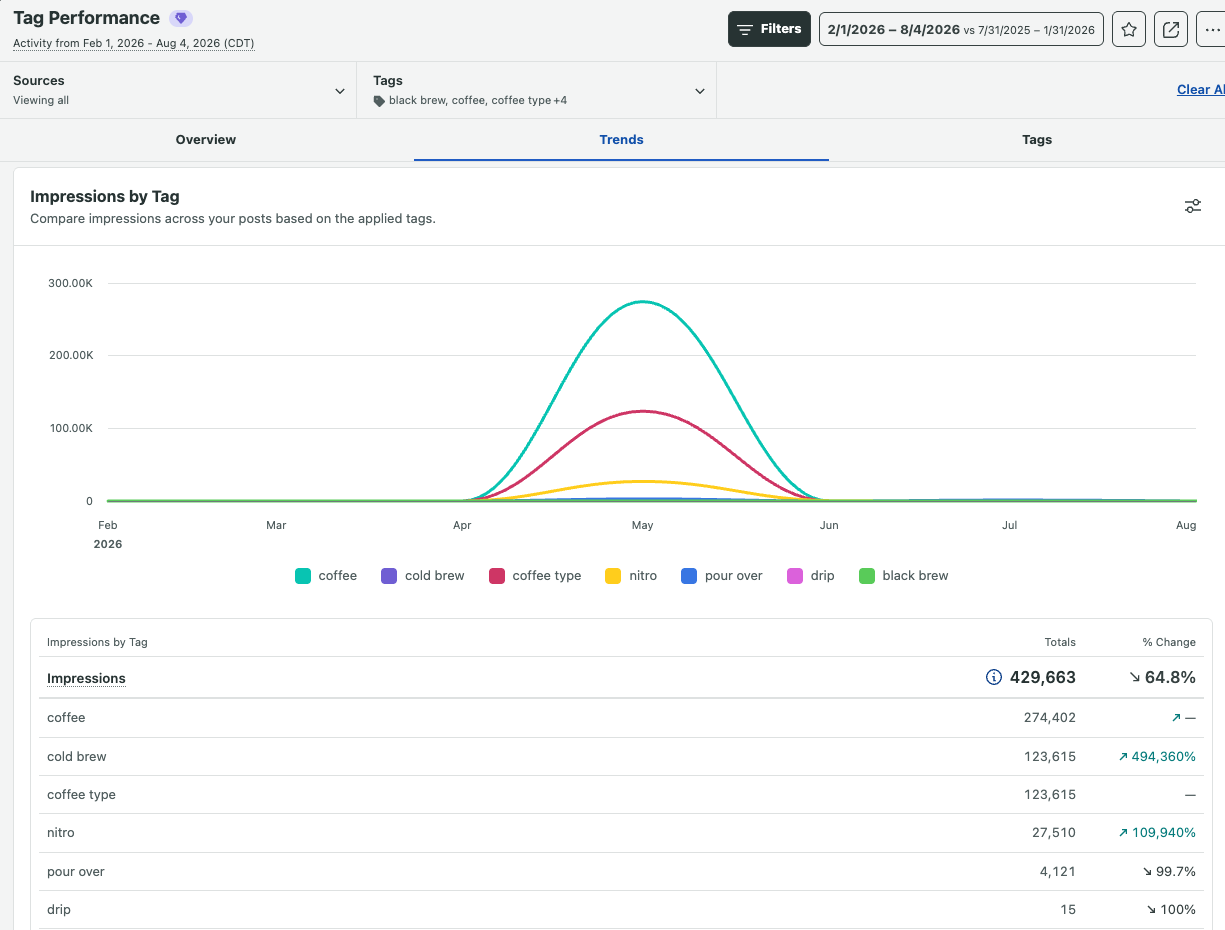The image size is (1225, 930).
Task: Expand the Tags dropdown chevron
Action: pyautogui.click(x=700, y=91)
